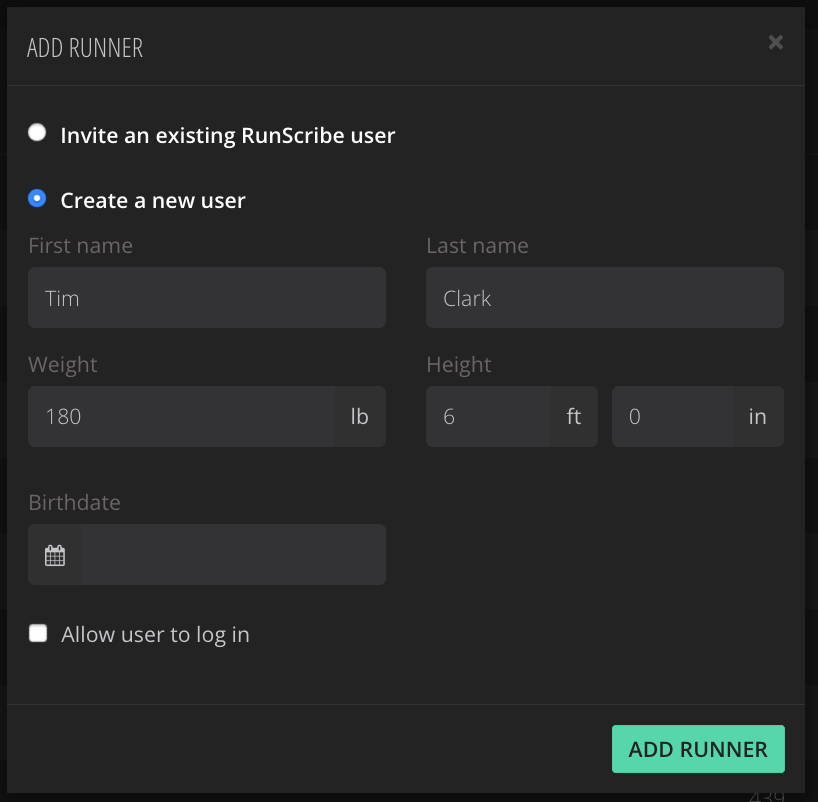818x802 pixels.
Task: Click the Height feet field
Action: [488, 416]
